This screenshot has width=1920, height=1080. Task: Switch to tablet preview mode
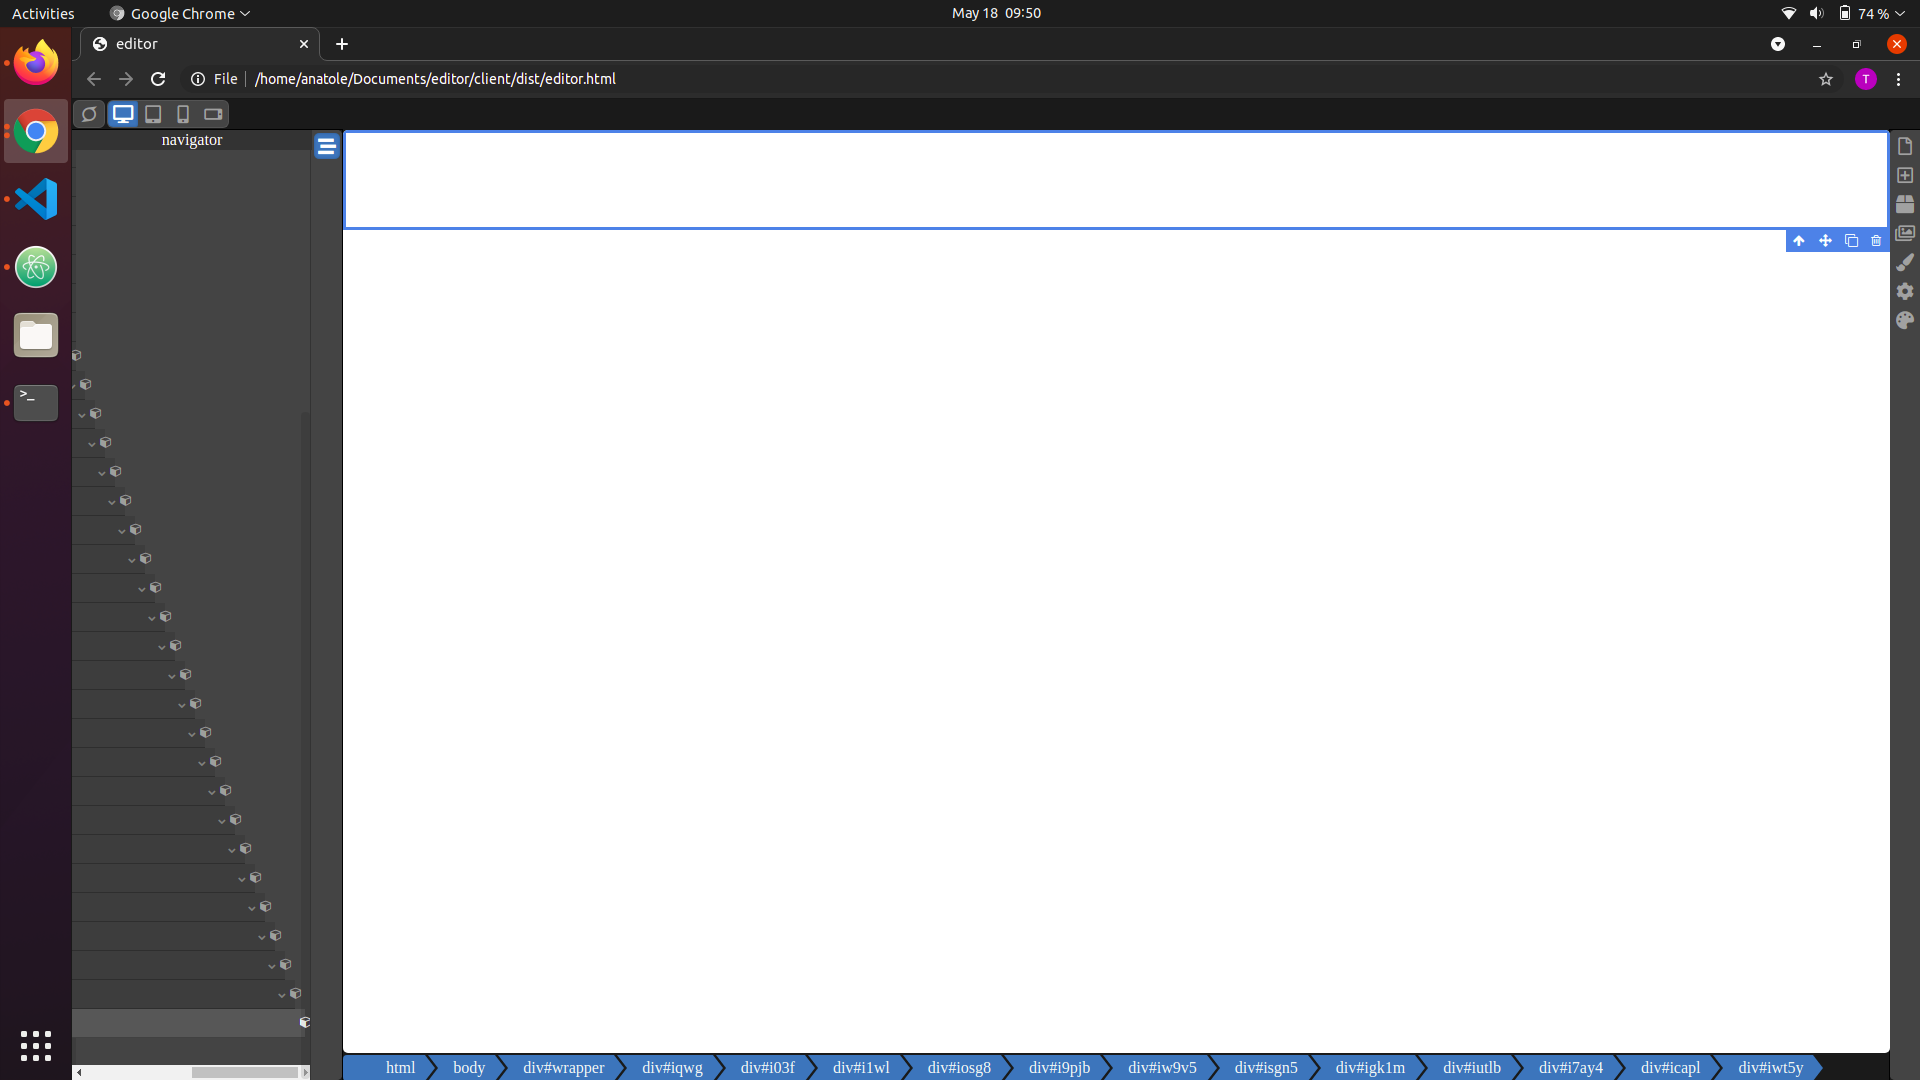152,114
